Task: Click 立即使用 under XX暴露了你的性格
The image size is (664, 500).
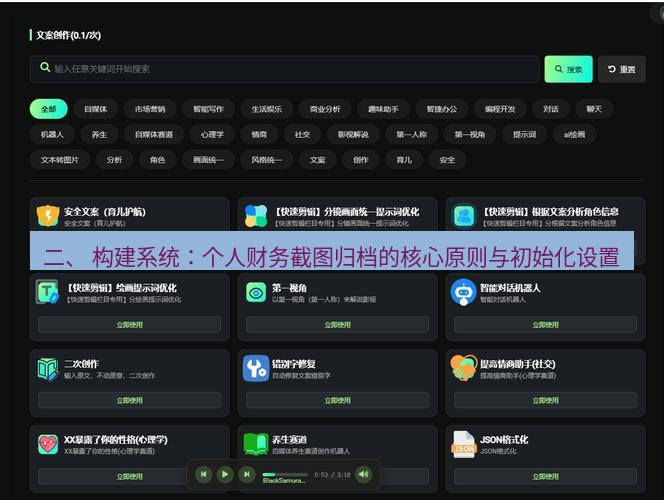Action: [130, 476]
